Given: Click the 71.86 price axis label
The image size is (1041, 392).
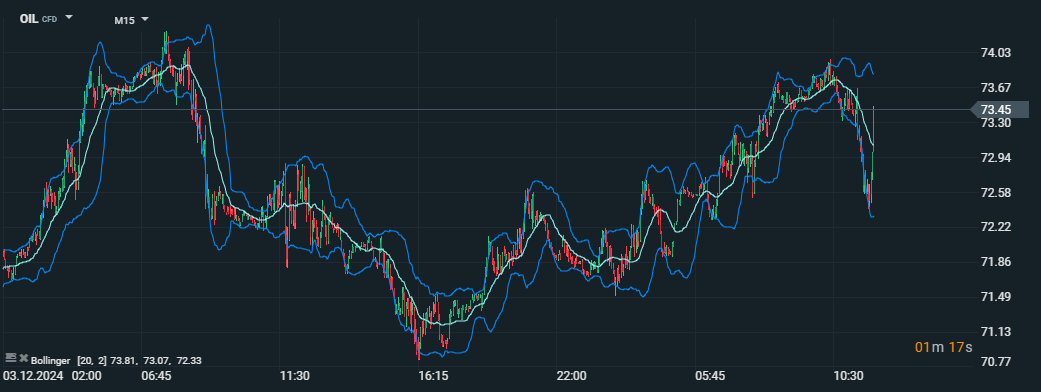Looking at the screenshot, I should [995, 262].
